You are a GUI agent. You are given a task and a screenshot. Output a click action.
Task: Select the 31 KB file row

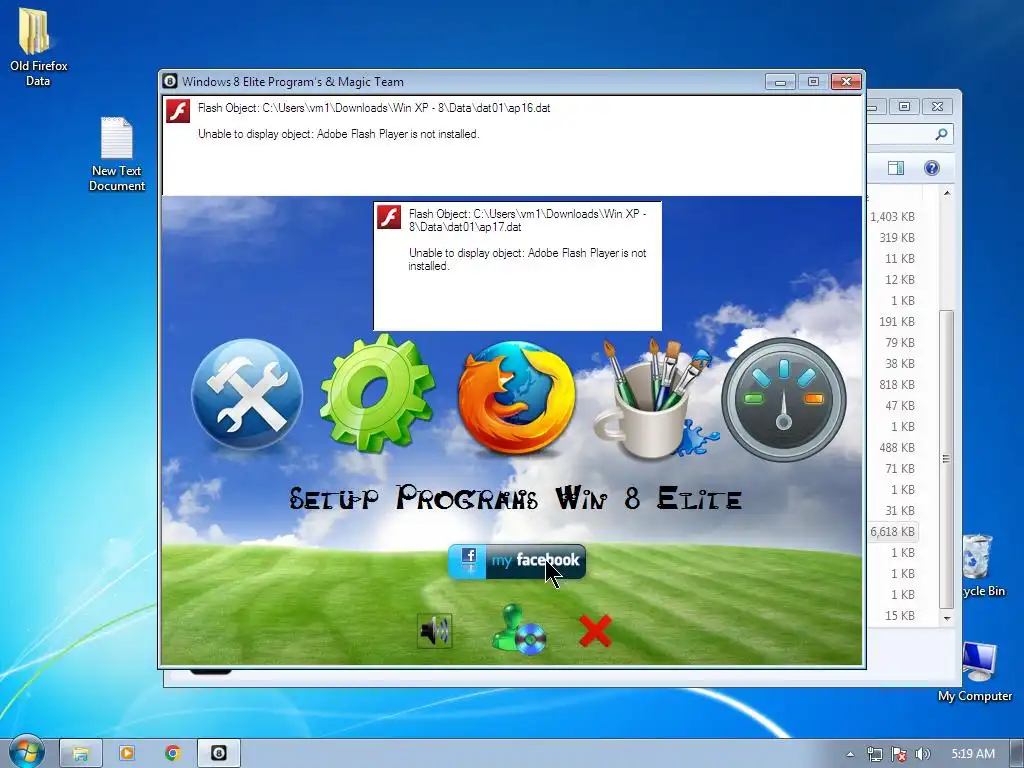click(x=892, y=511)
